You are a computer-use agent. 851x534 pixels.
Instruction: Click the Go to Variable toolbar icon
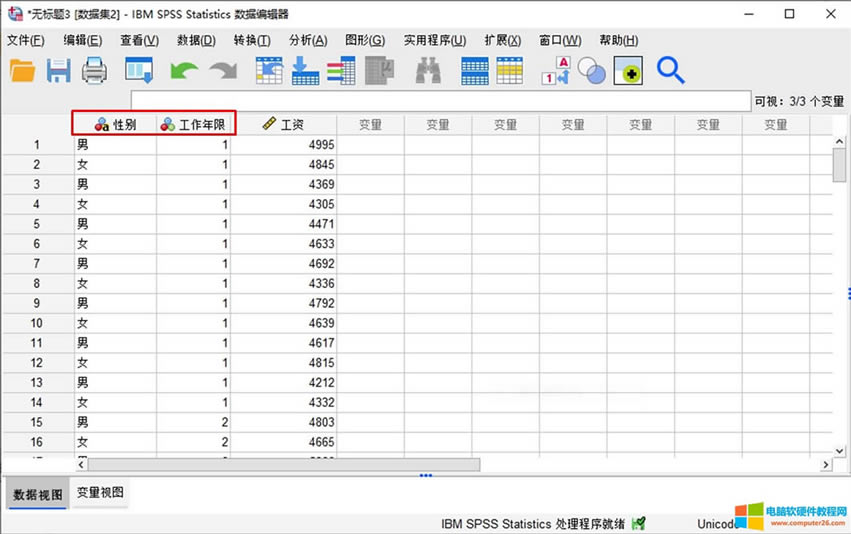pos(304,70)
